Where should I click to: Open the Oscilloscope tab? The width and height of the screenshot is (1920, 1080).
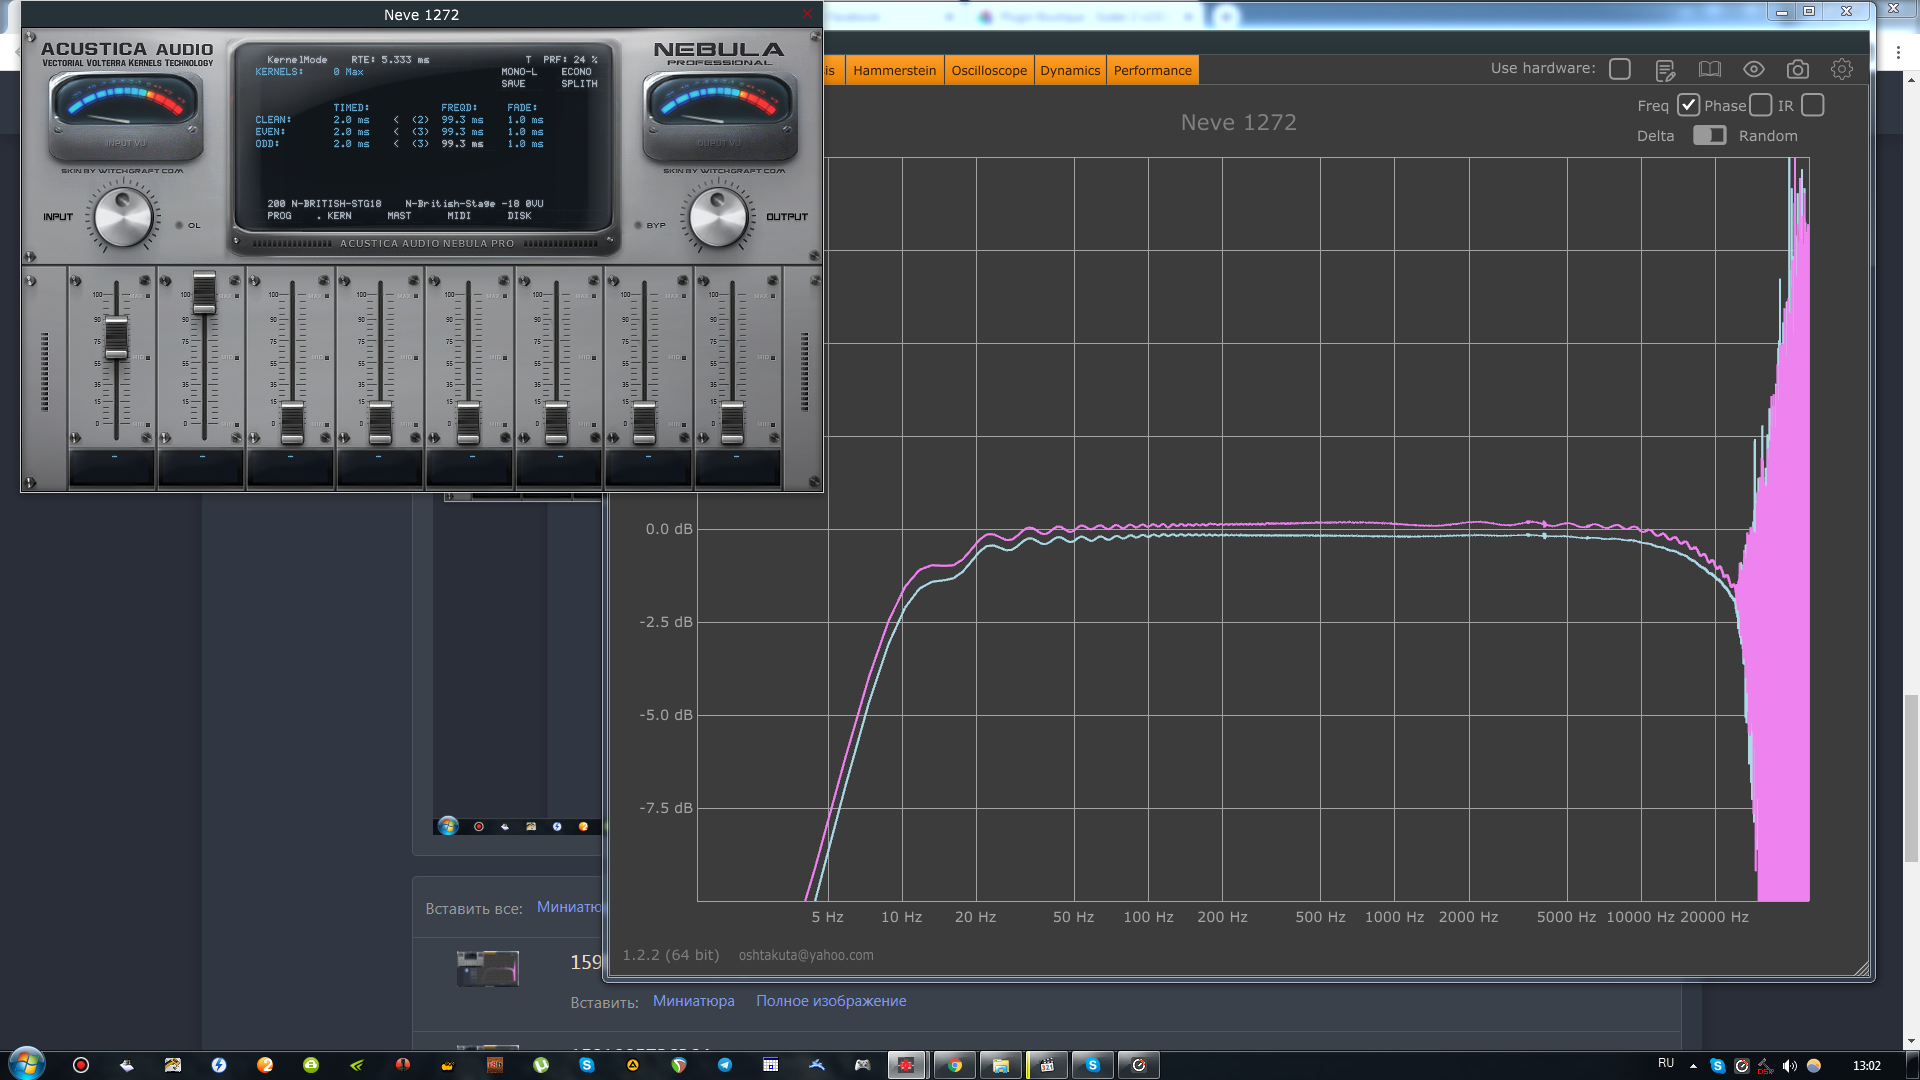point(989,70)
